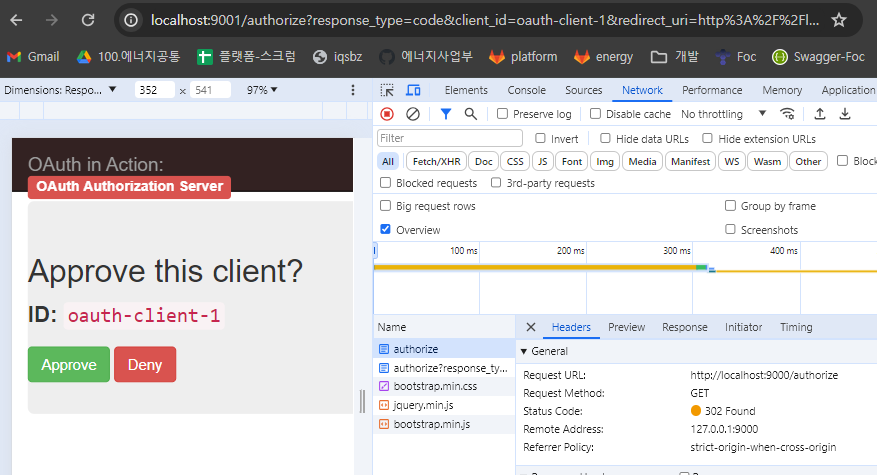Viewport: 877px width, 475px height.
Task: Open the energy GitLab bookmark
Action: [603, 57]
